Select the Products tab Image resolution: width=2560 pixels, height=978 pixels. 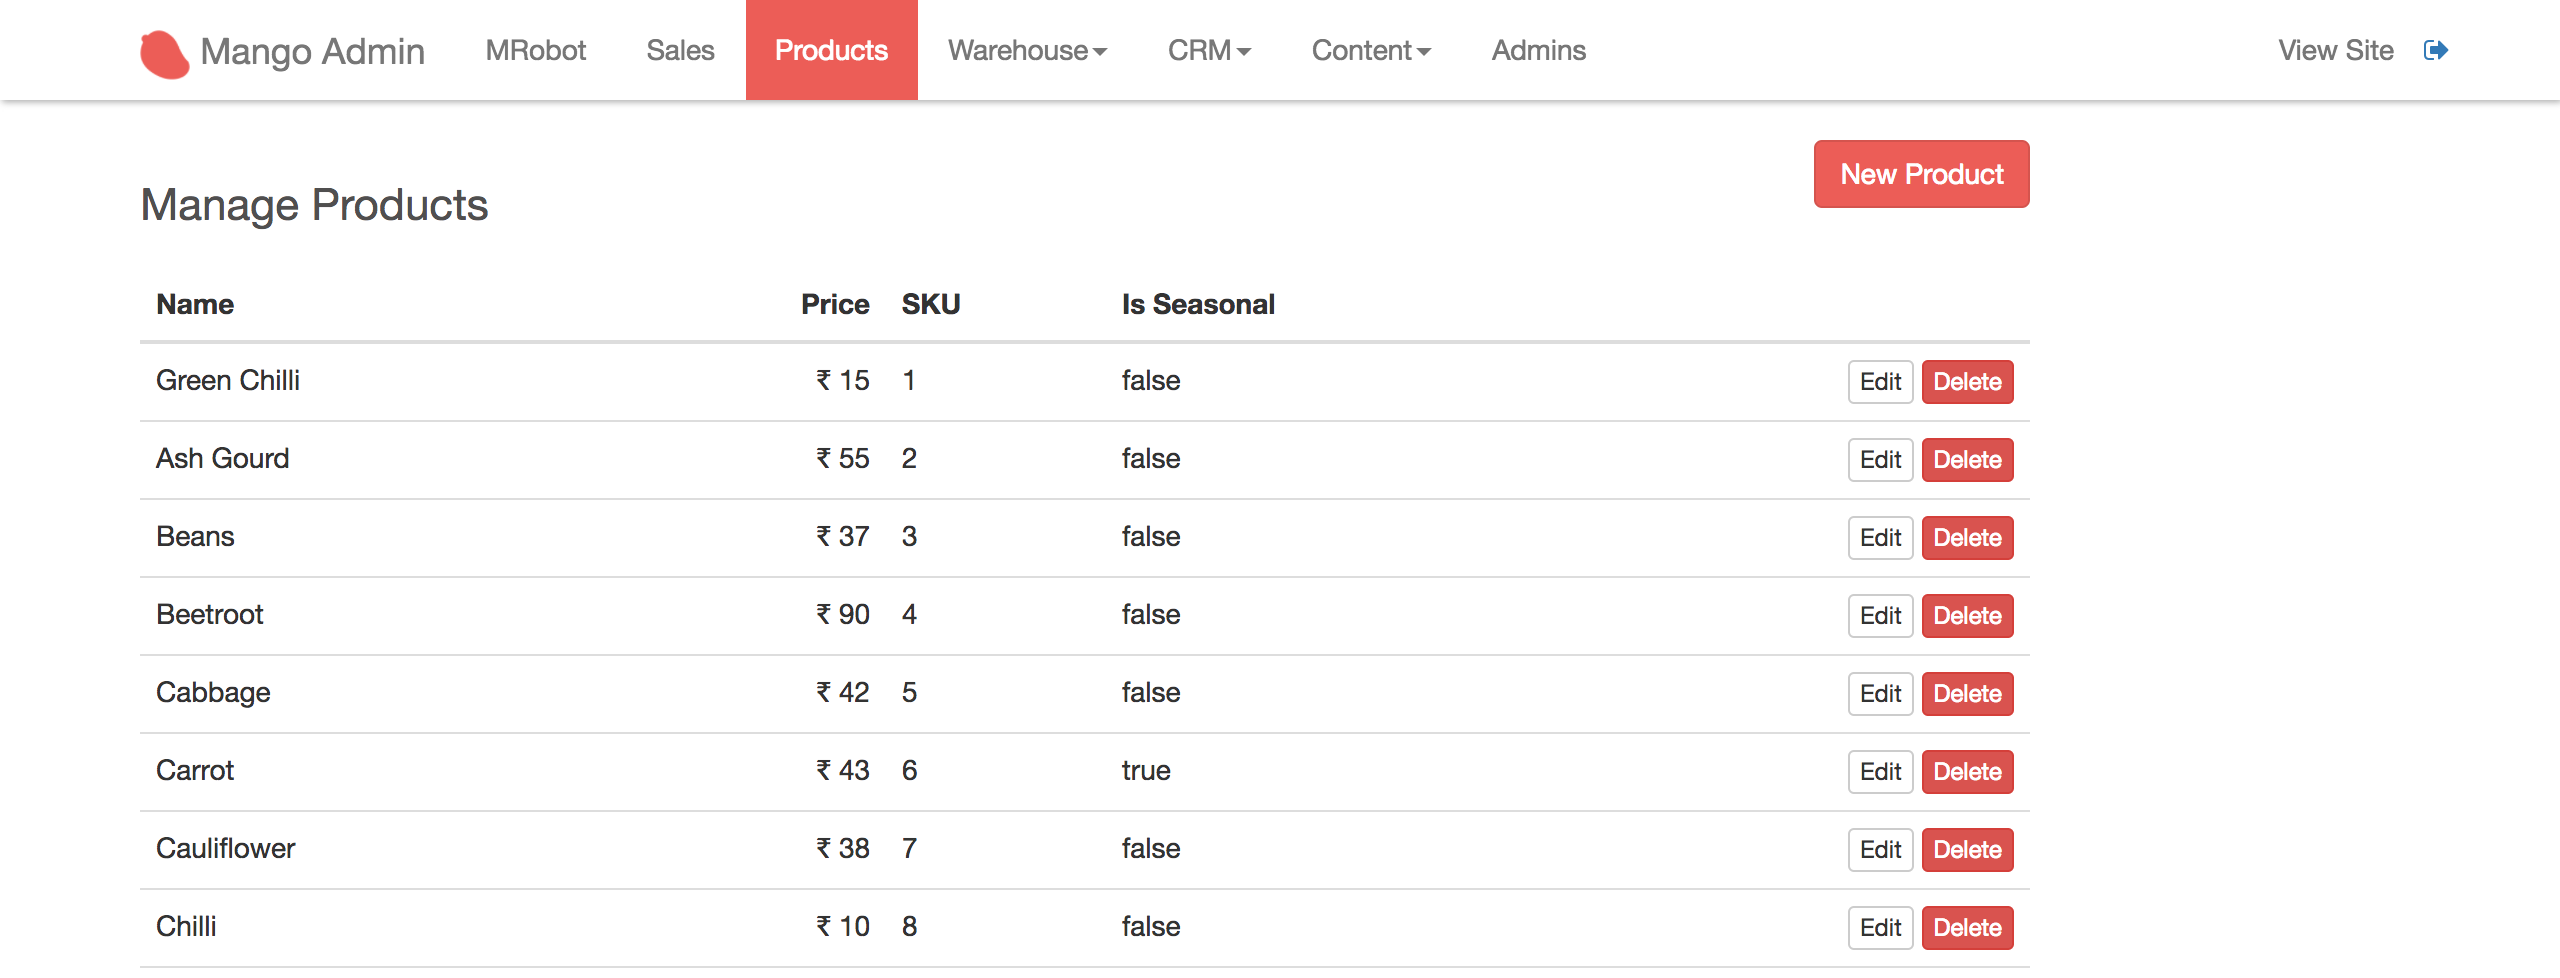[x=832, y=50]
